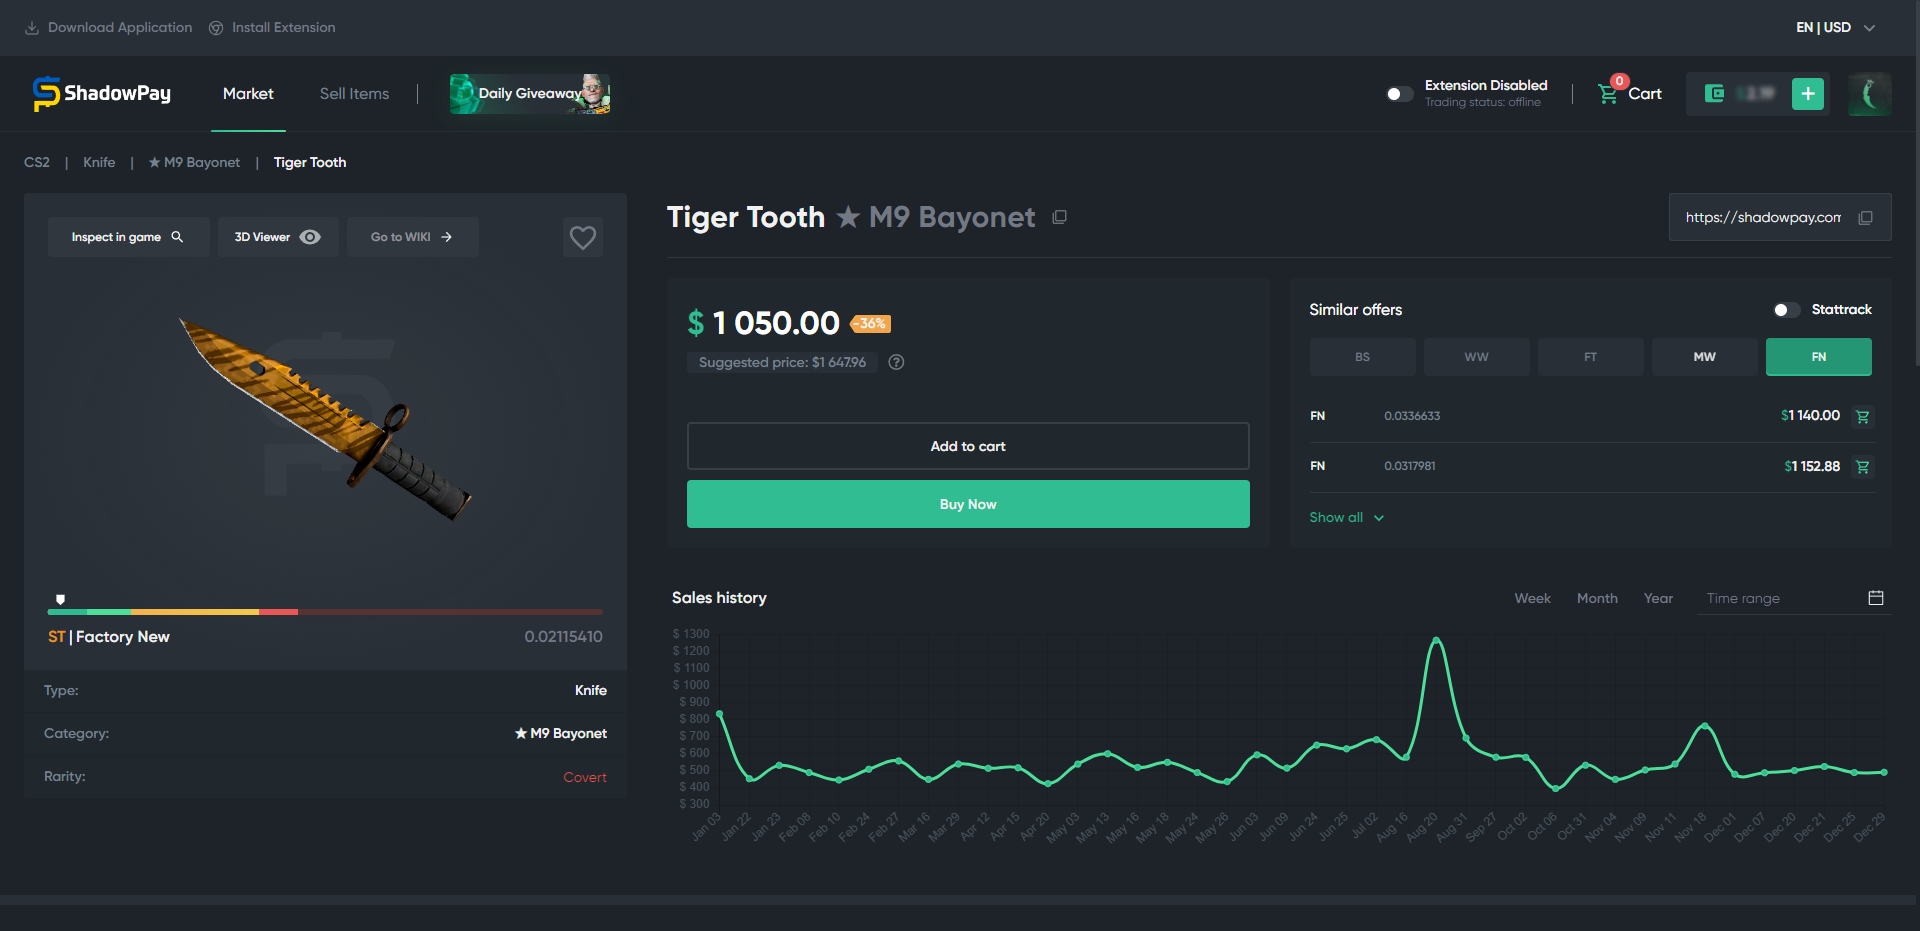1920x931 pixels.
Task: Open the 3D Viewer
Action: tap(278, 237)
